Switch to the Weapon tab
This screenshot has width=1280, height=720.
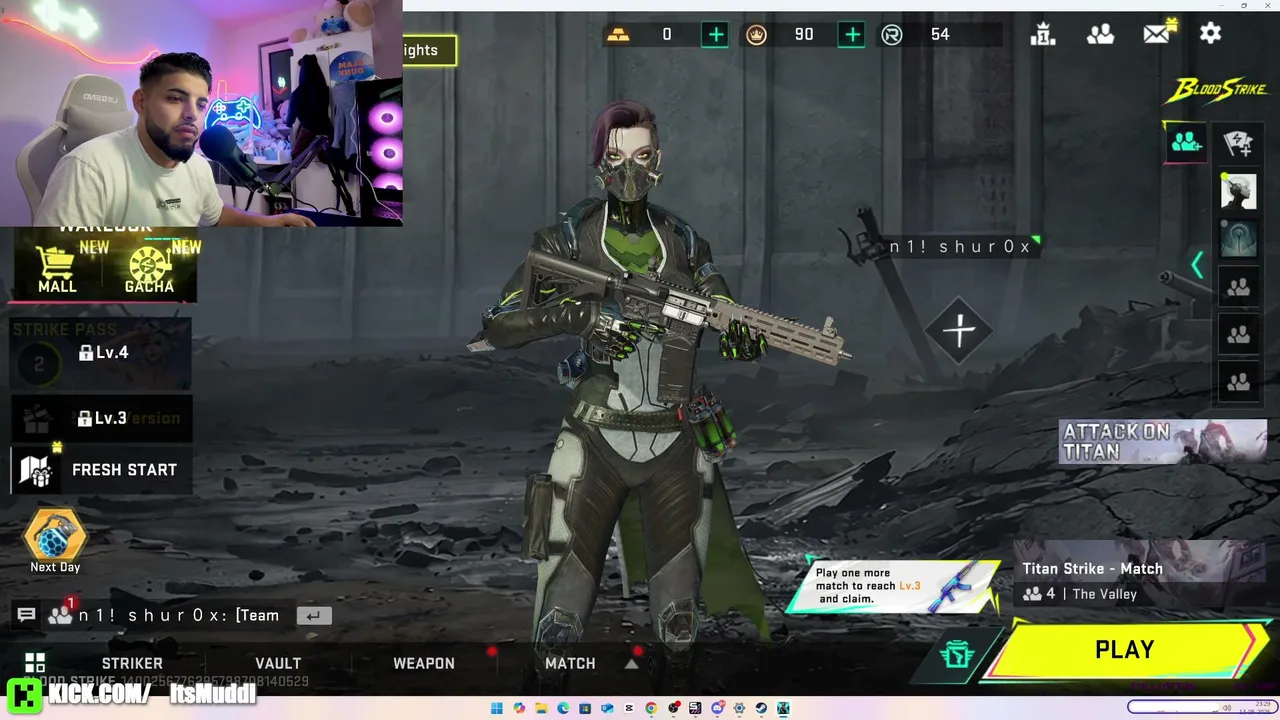click(x=424, y=663)
